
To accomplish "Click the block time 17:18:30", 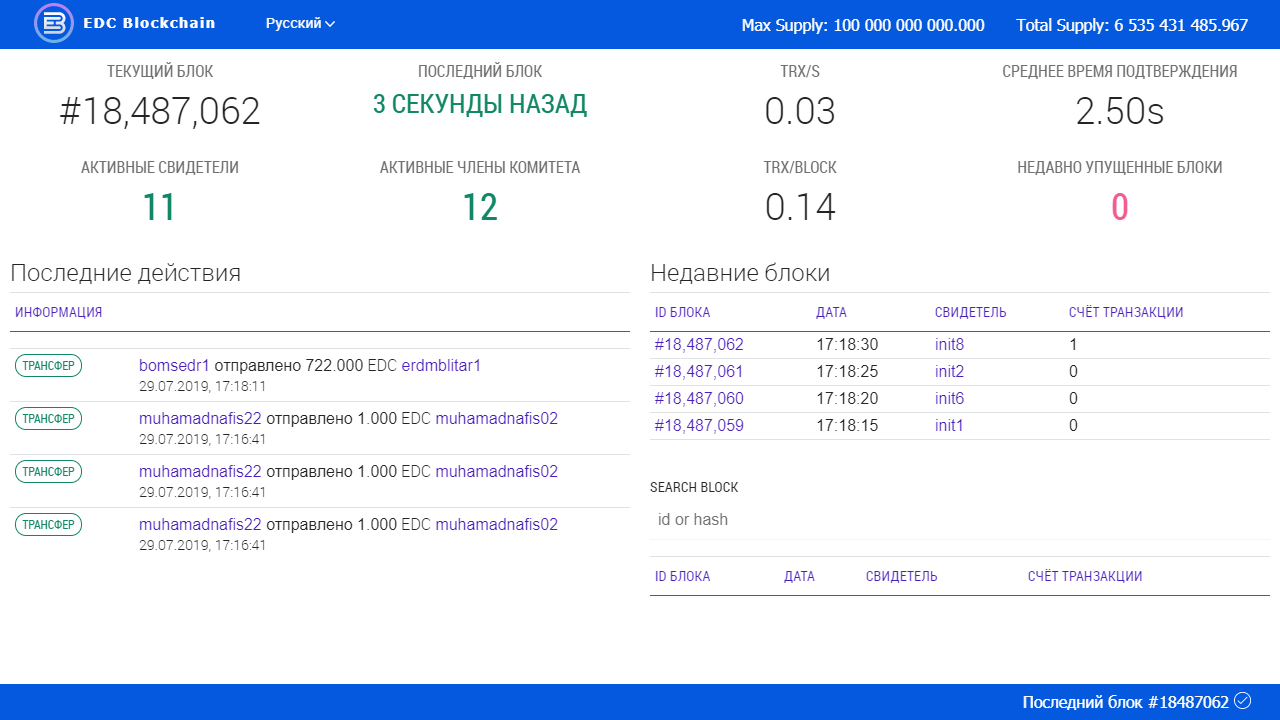I will pyautogui.click(x=847, y=345).
